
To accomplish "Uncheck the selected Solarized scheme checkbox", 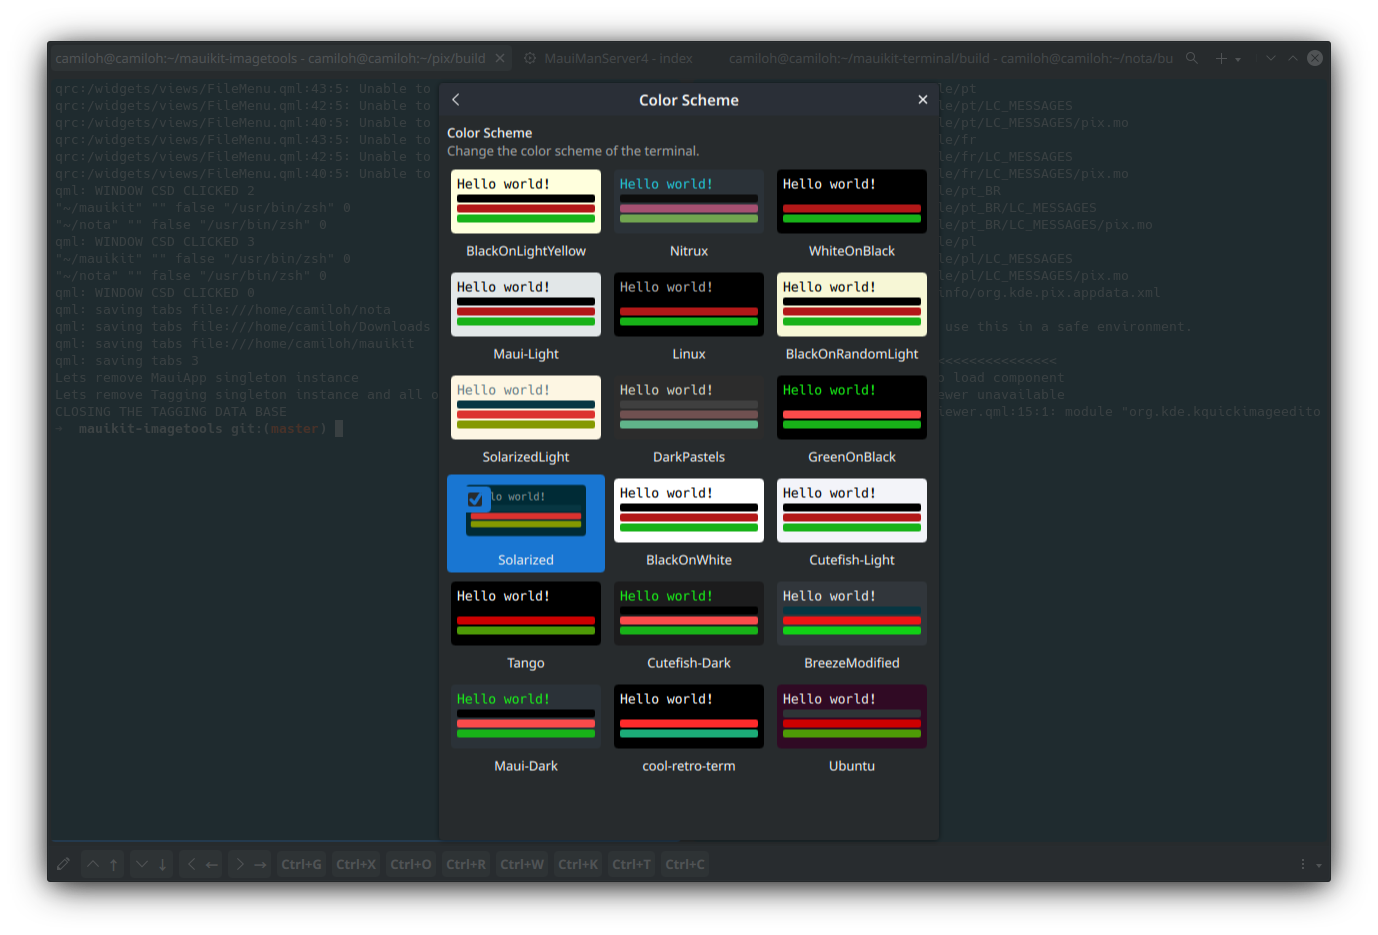I will coord(475,499).
